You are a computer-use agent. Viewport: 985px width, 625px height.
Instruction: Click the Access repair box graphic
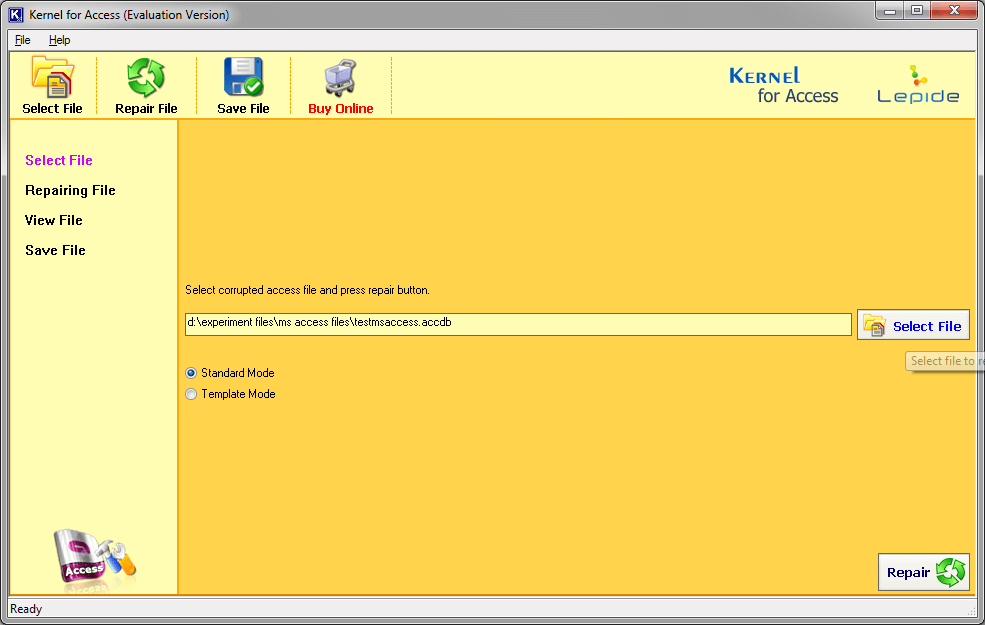(x=95, y=561)
